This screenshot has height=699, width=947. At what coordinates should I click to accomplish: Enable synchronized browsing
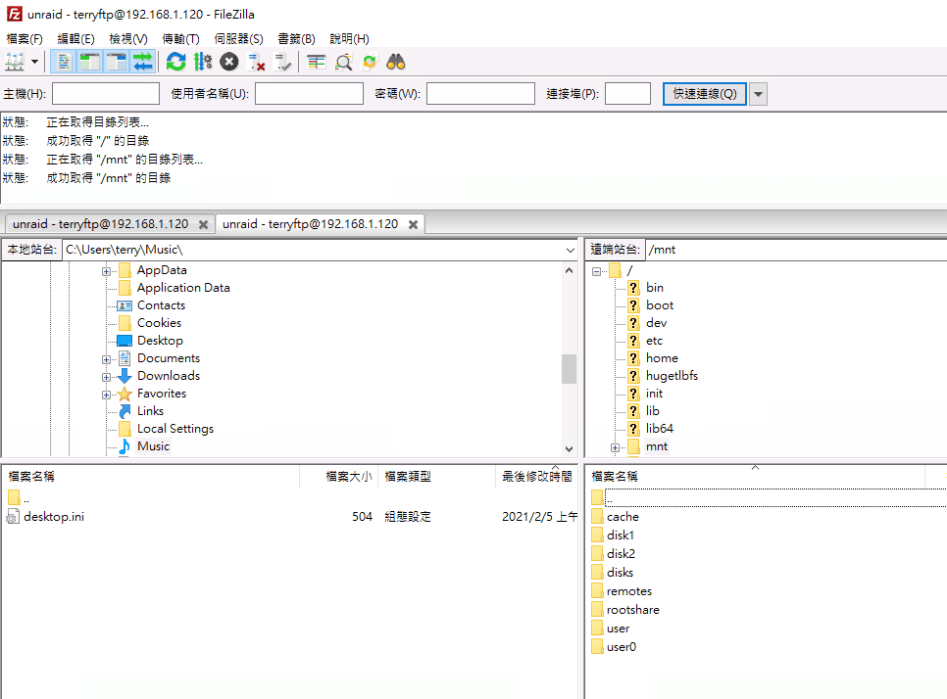click(370, 62)
